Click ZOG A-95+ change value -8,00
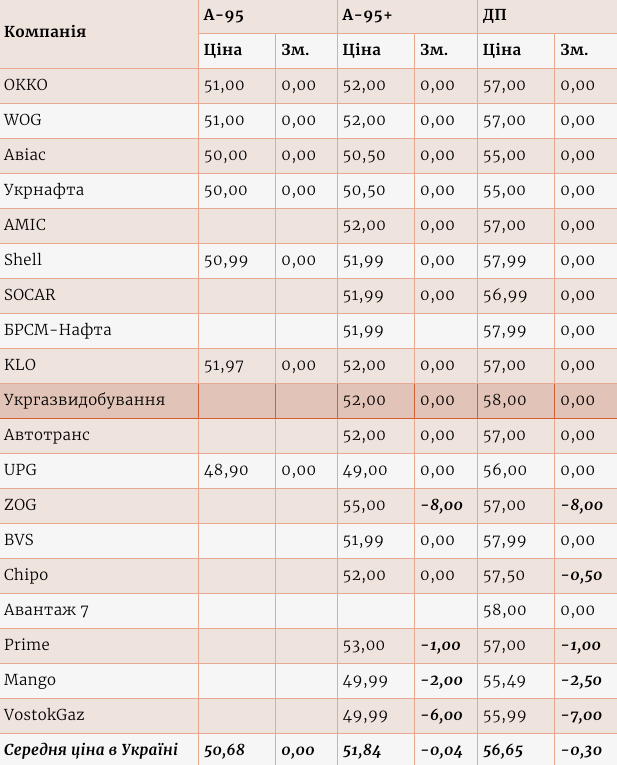The width and height of the screenshot is (617, 765). click(446, 505)
